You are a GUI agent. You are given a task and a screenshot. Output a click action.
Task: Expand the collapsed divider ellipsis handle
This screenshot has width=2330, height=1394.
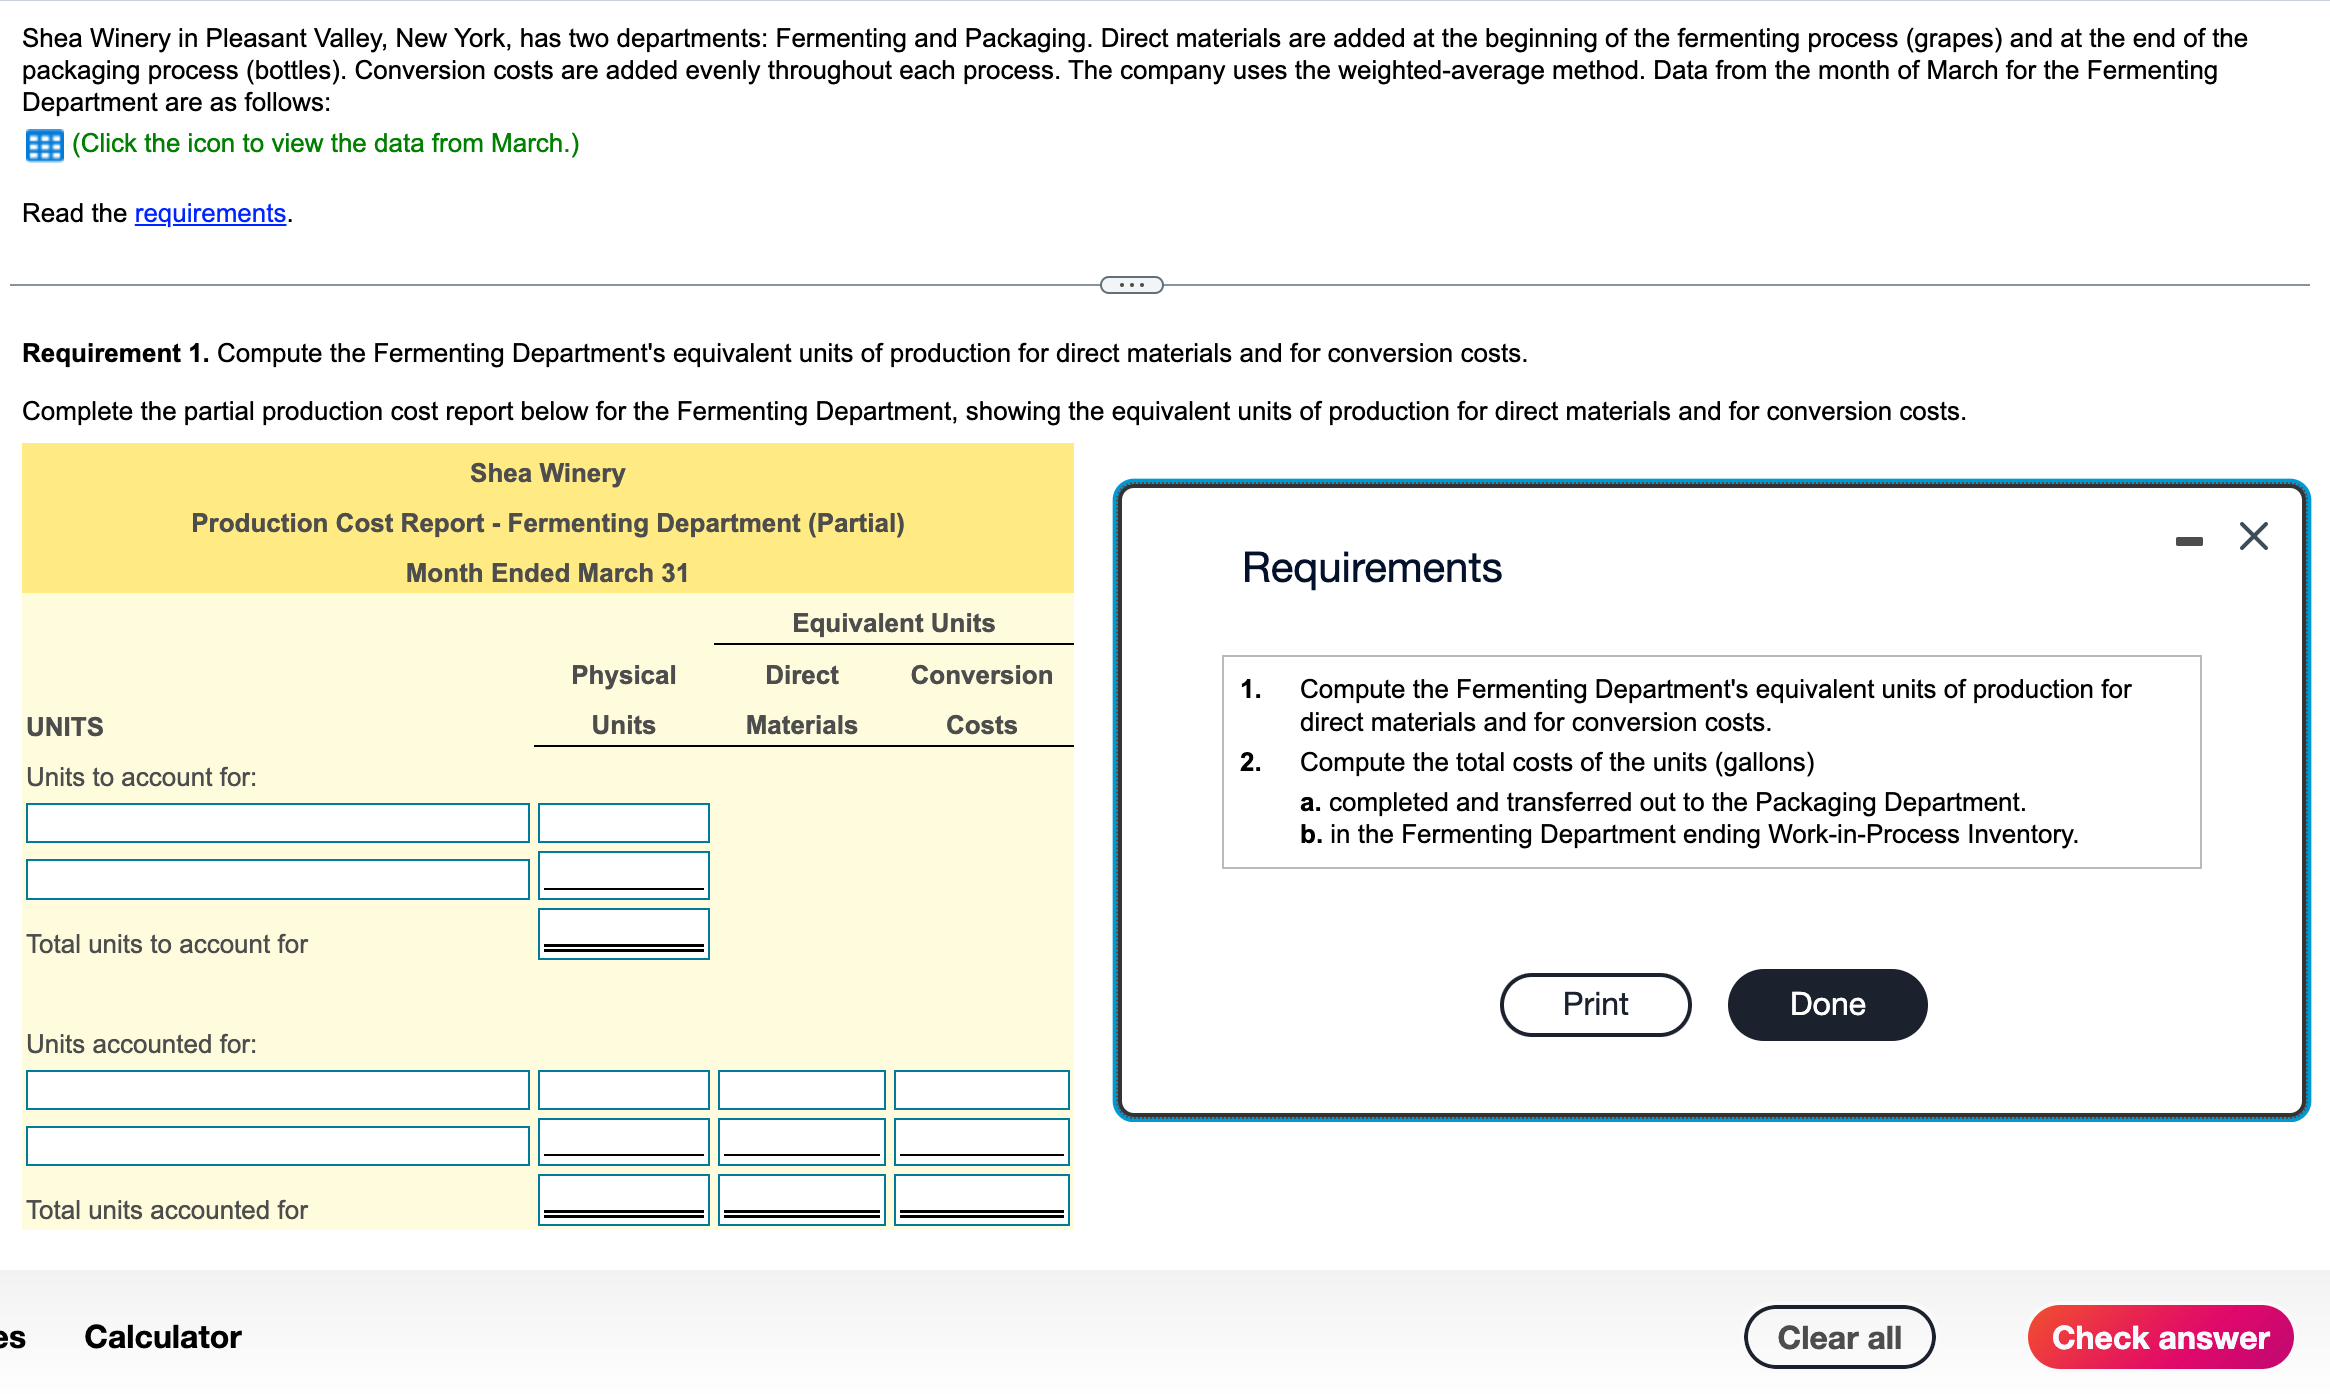coord(1131,285)
